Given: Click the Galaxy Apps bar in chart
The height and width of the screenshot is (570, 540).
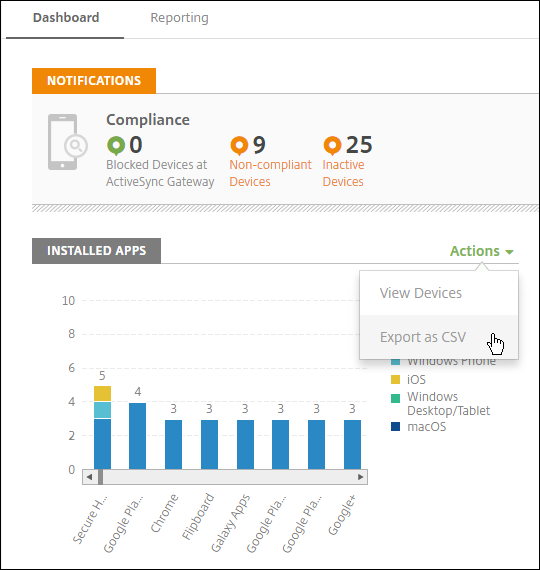Looking at the screenshot, I should pyautogui.click(x=245, y=445).
